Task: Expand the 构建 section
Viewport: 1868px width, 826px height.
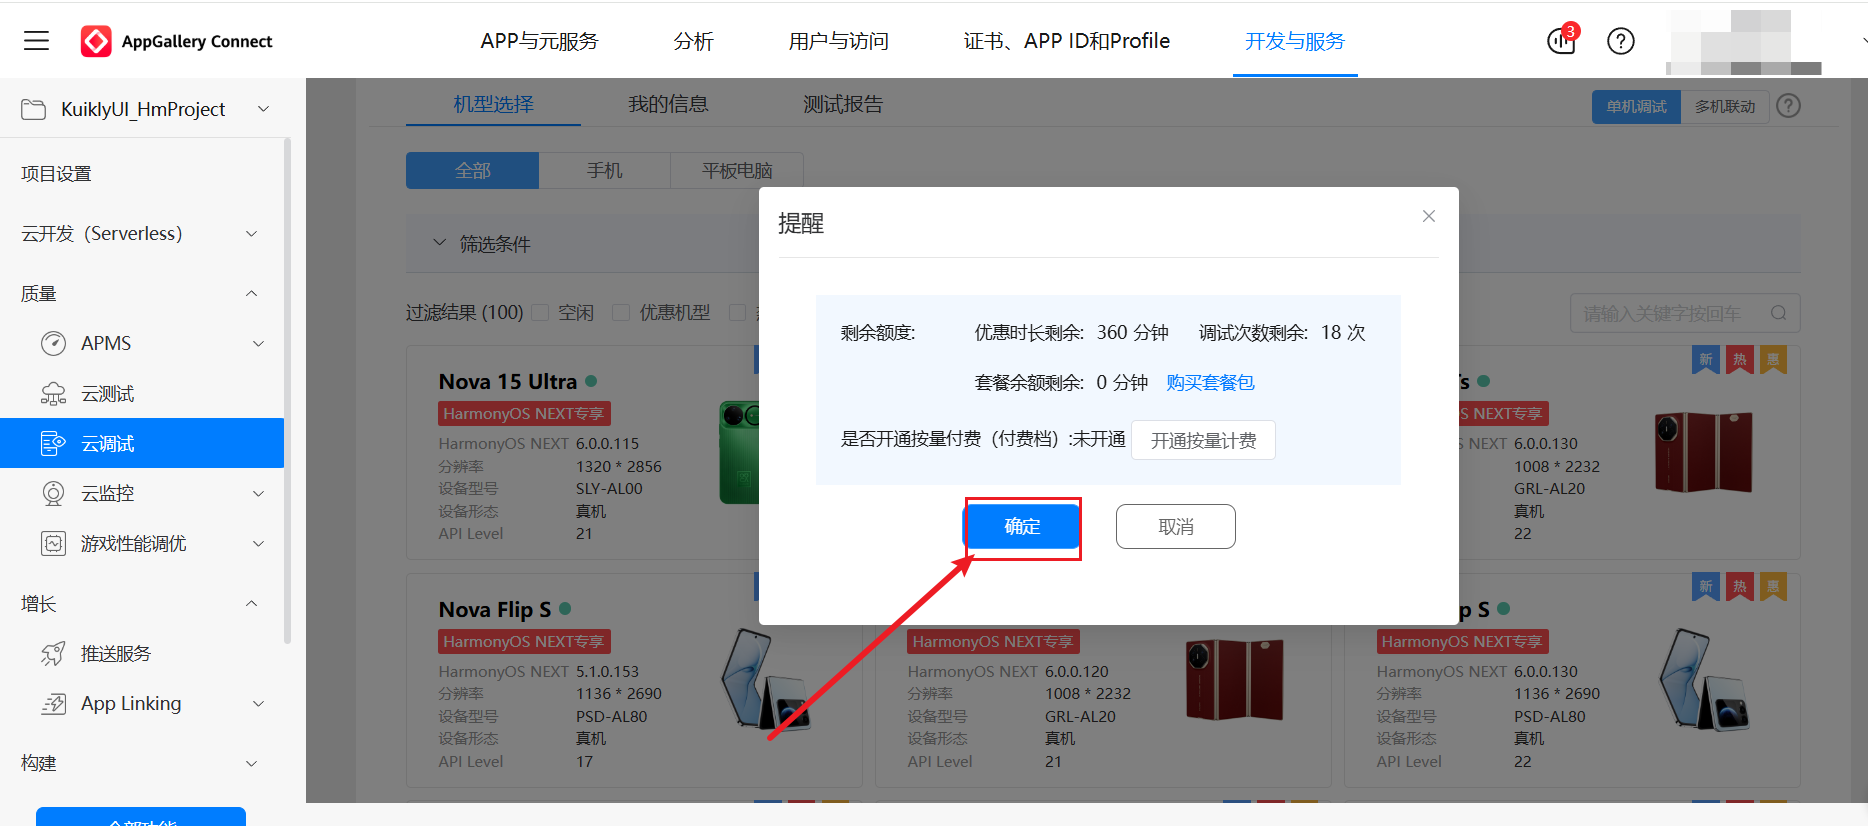Action: click(x=252, y=763)
